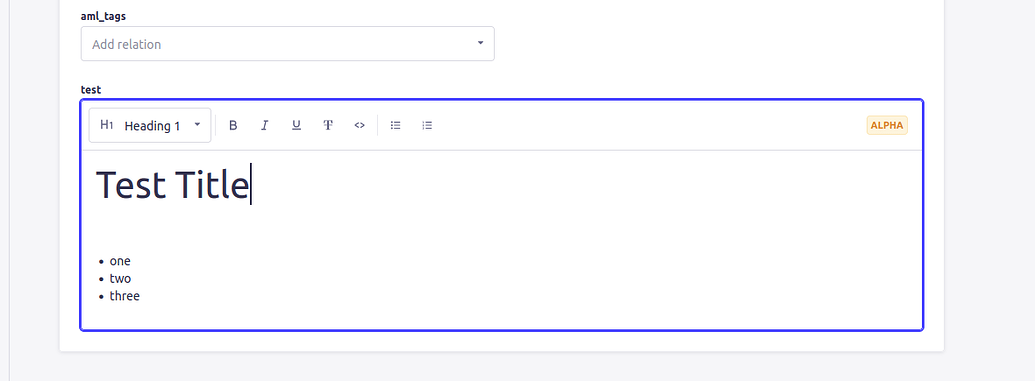This screenshot has height=381, width=1035.
Task: Apply underline formatting
Action: tap(296, 125)
